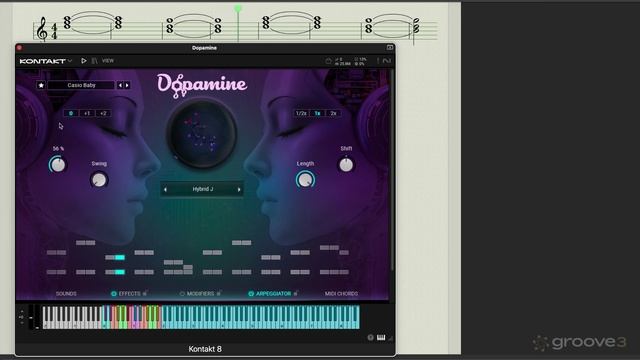
Task: Click the warning exclamation icon in header
Action: click(x=378, y=61)
